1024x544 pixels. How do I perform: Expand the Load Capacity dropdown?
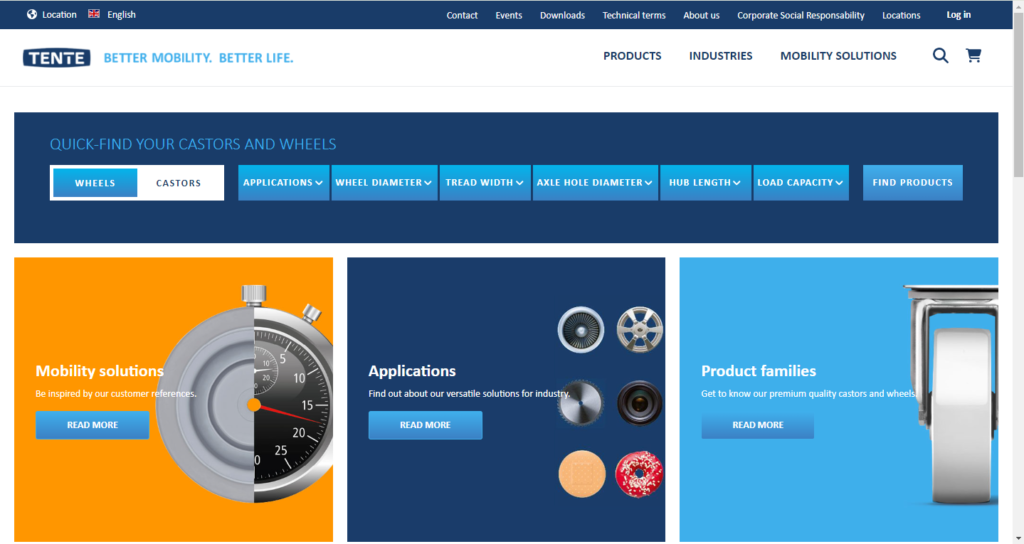[x=800, y=183]
